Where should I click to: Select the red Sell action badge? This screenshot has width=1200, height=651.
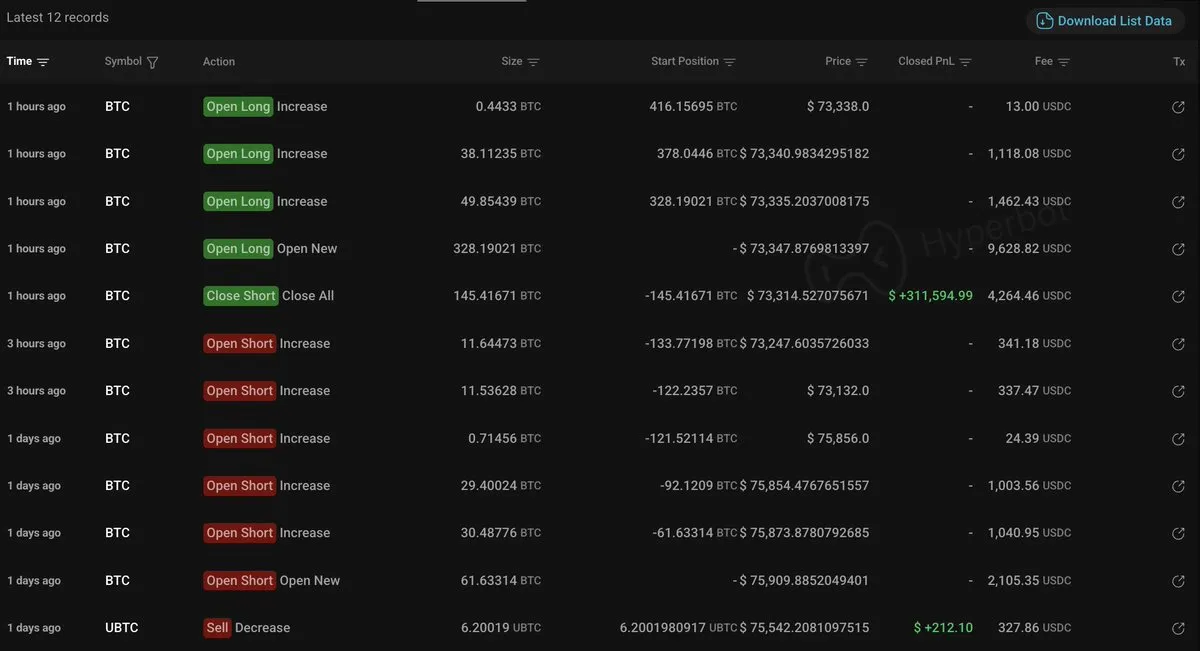point(217,628)
